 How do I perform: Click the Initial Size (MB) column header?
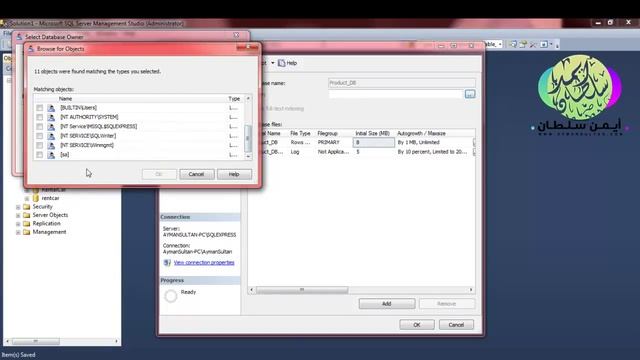pos(372,133)
